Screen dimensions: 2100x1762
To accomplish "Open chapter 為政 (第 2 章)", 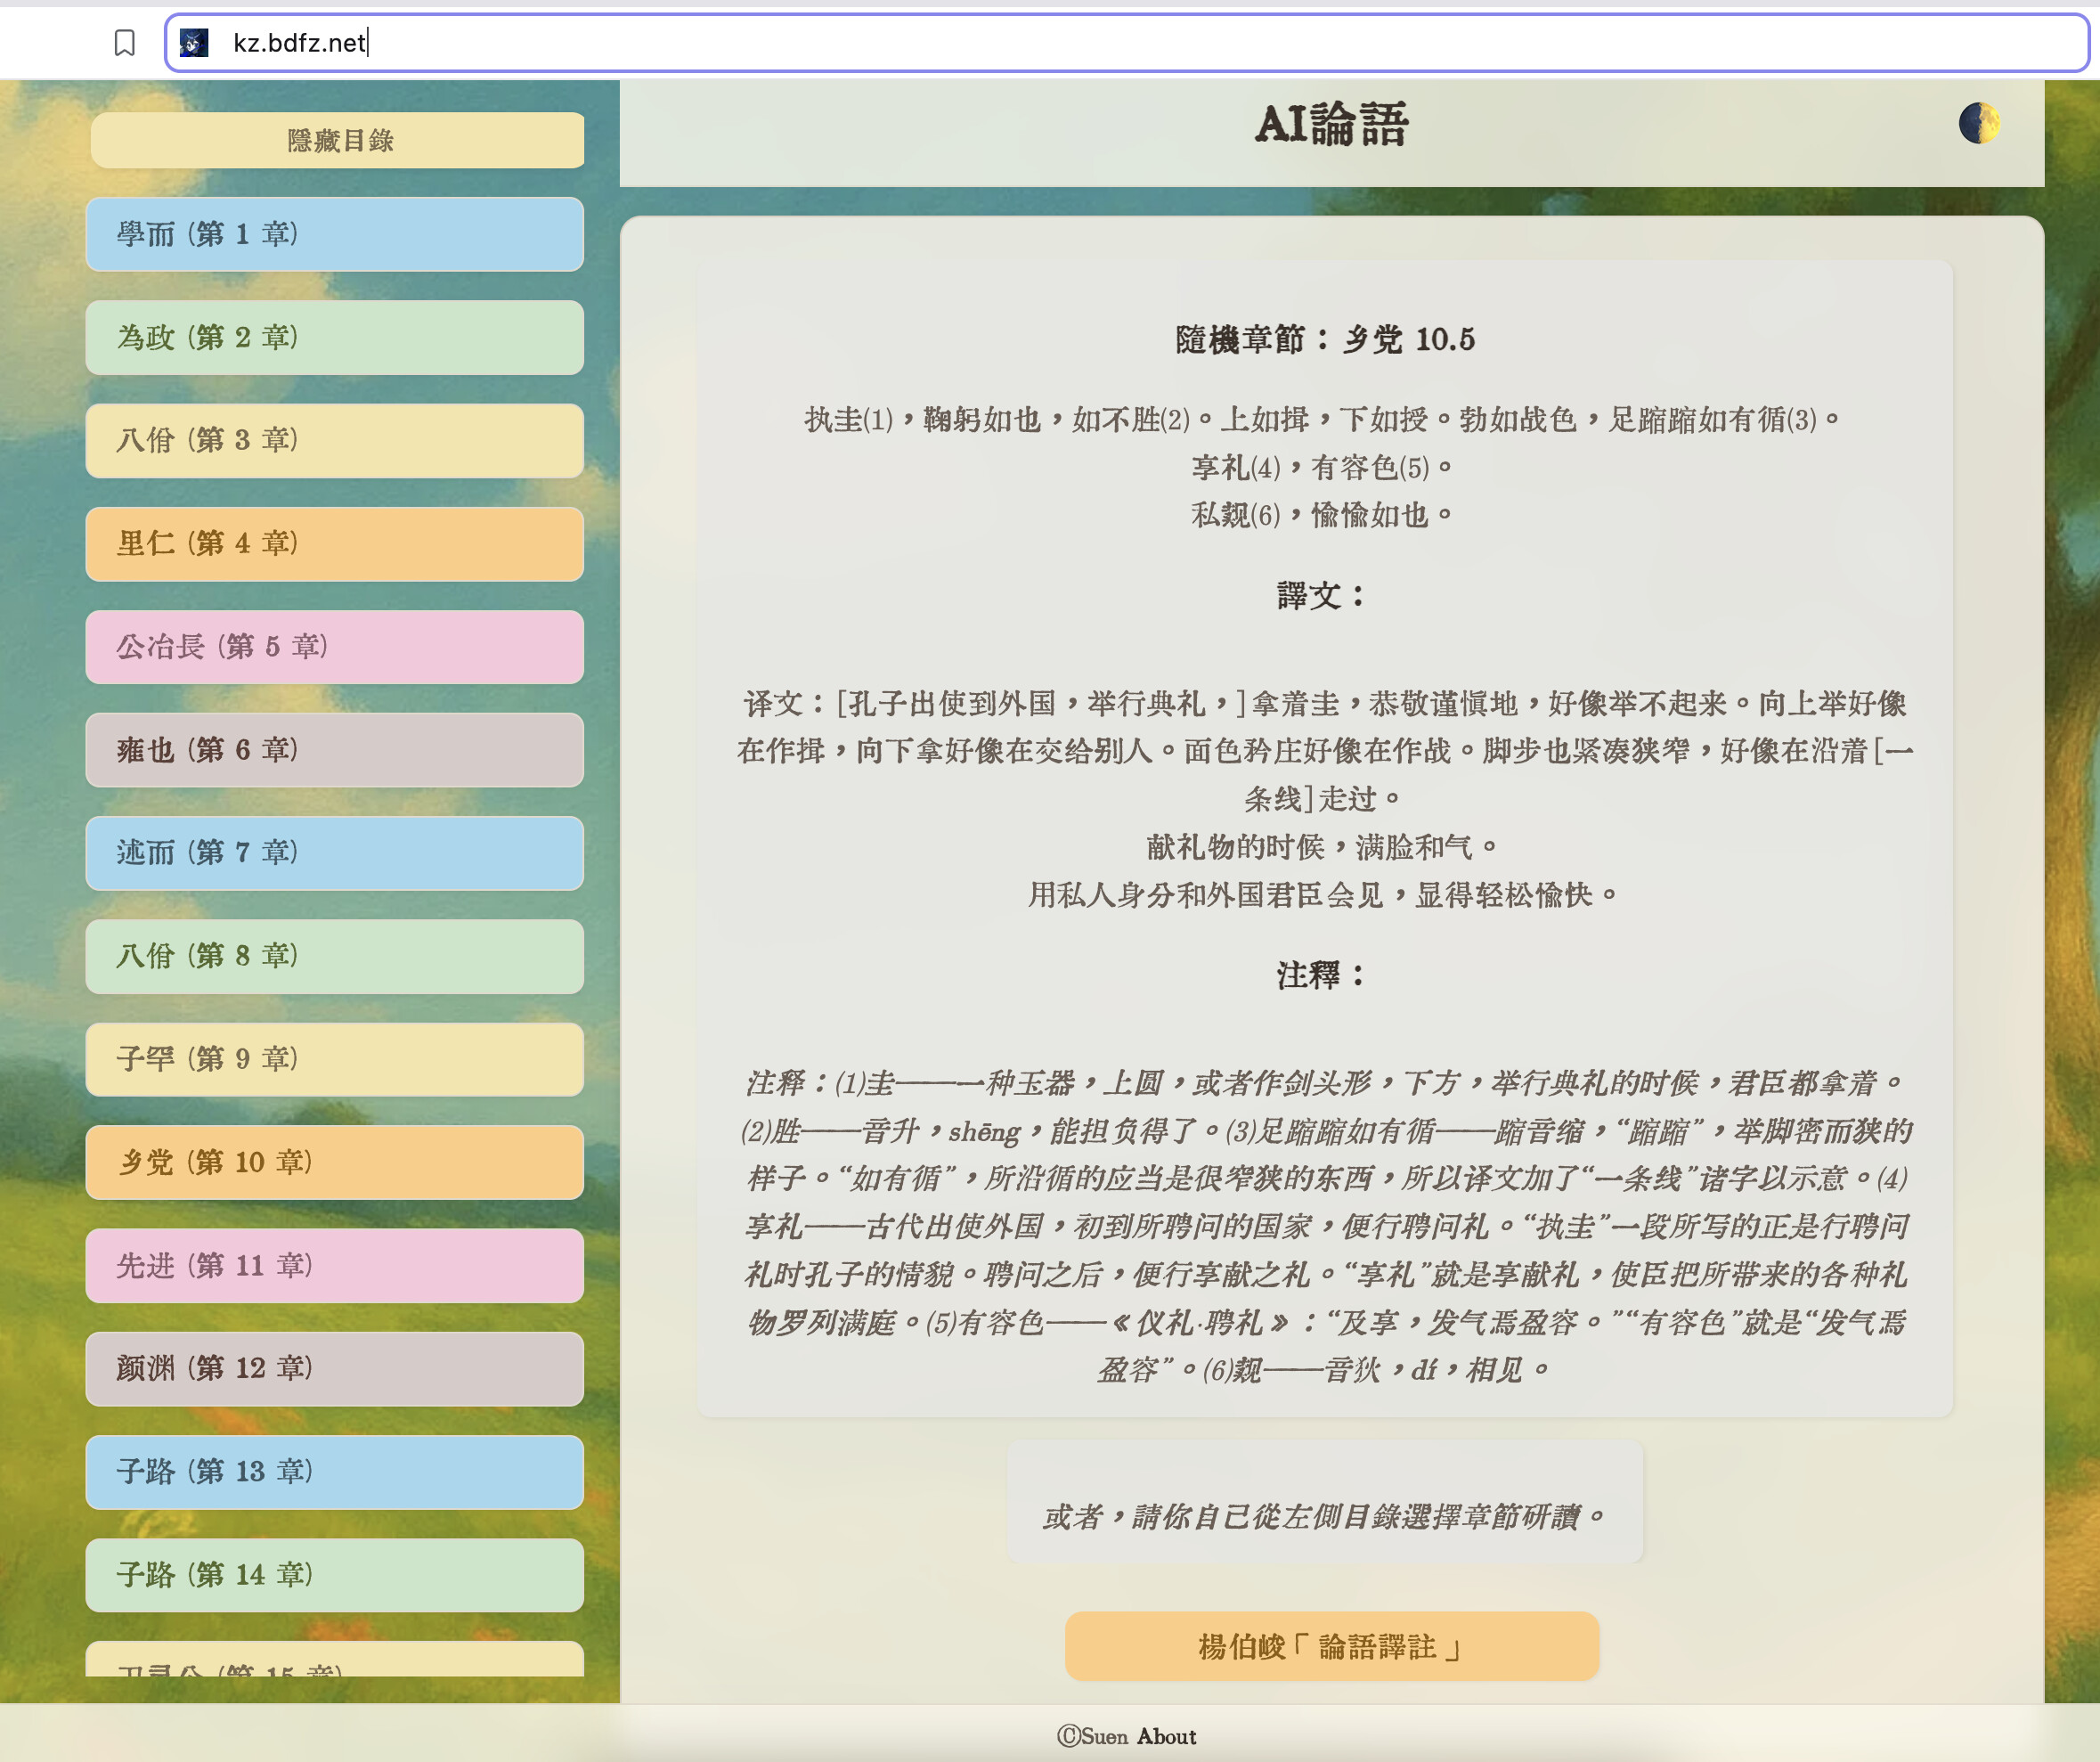I will (334, 337).
